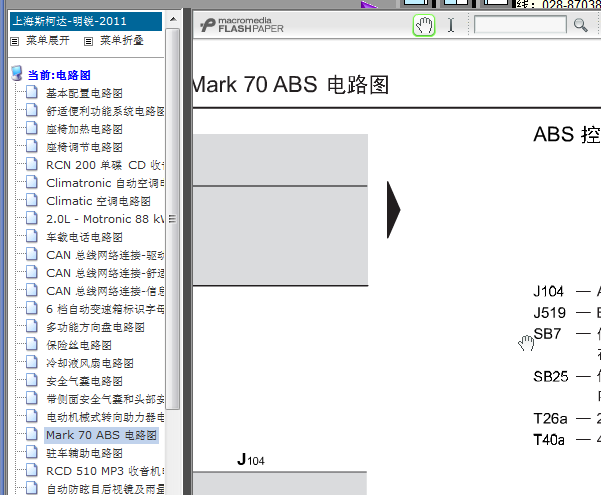This screenshot has width=601, height=495.
Task: Click page icon beside 基本配置电路图
Action: coord(31,92)
